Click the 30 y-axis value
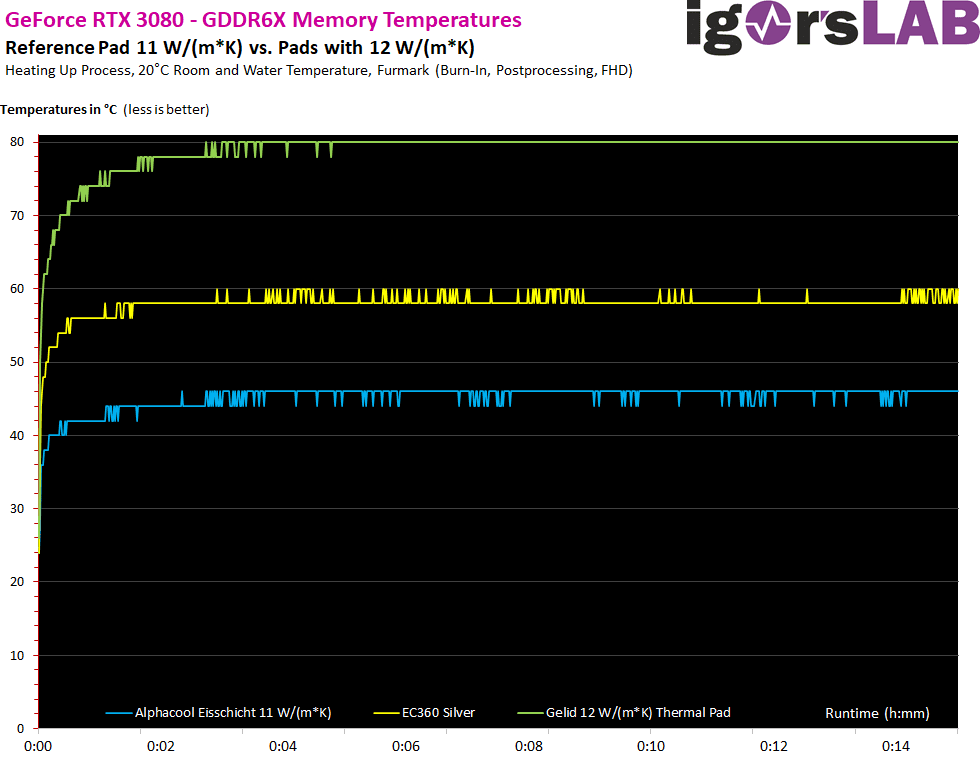This screenshot has height=766, width=980. [x=17, y=509]
